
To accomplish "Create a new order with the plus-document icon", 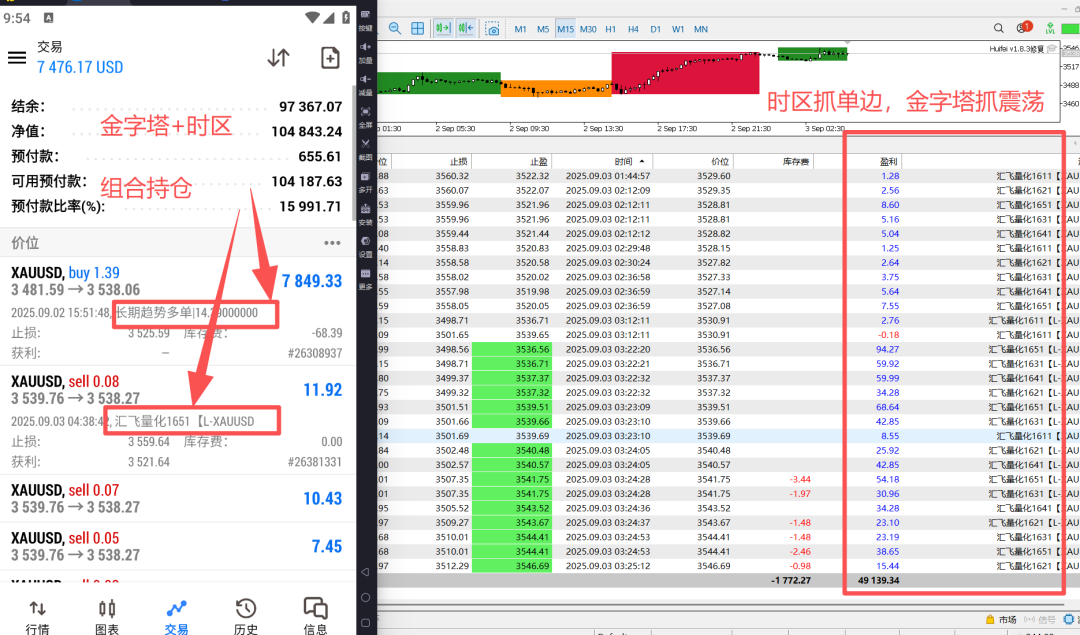I will 330,58.
